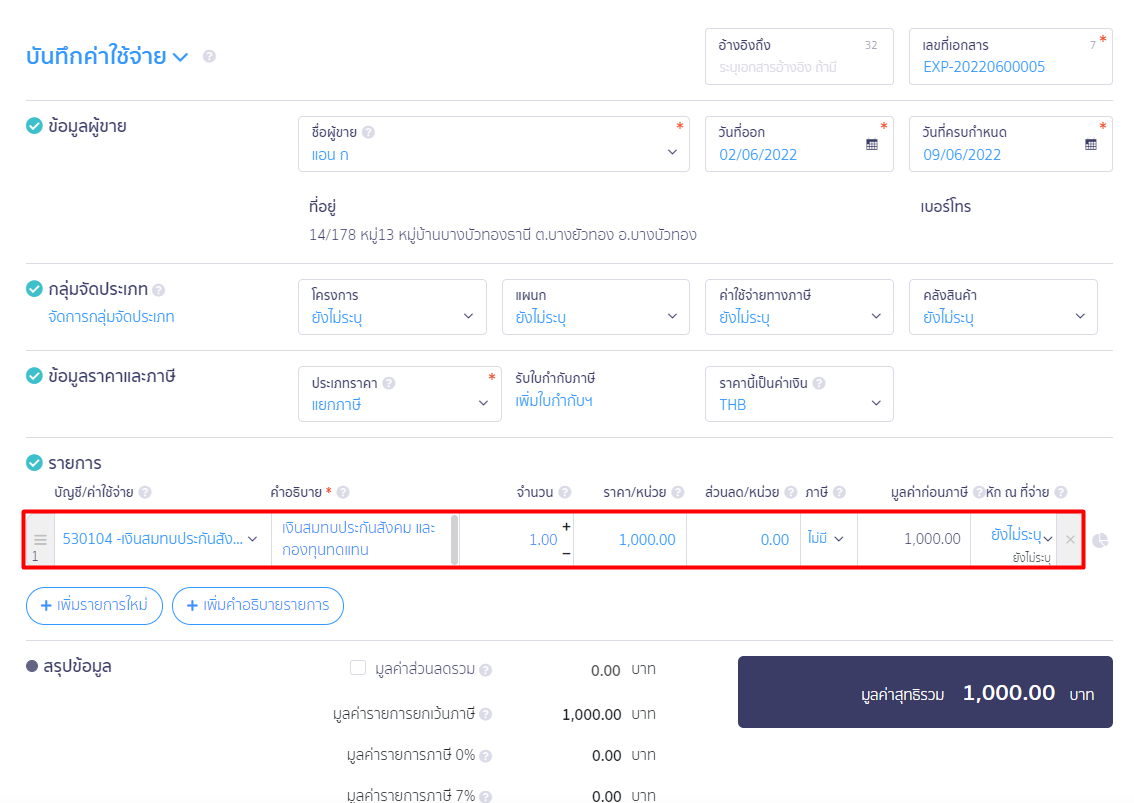Click the address text 14/178 หมู่13

pyautogui.click(x=503, y=235)
